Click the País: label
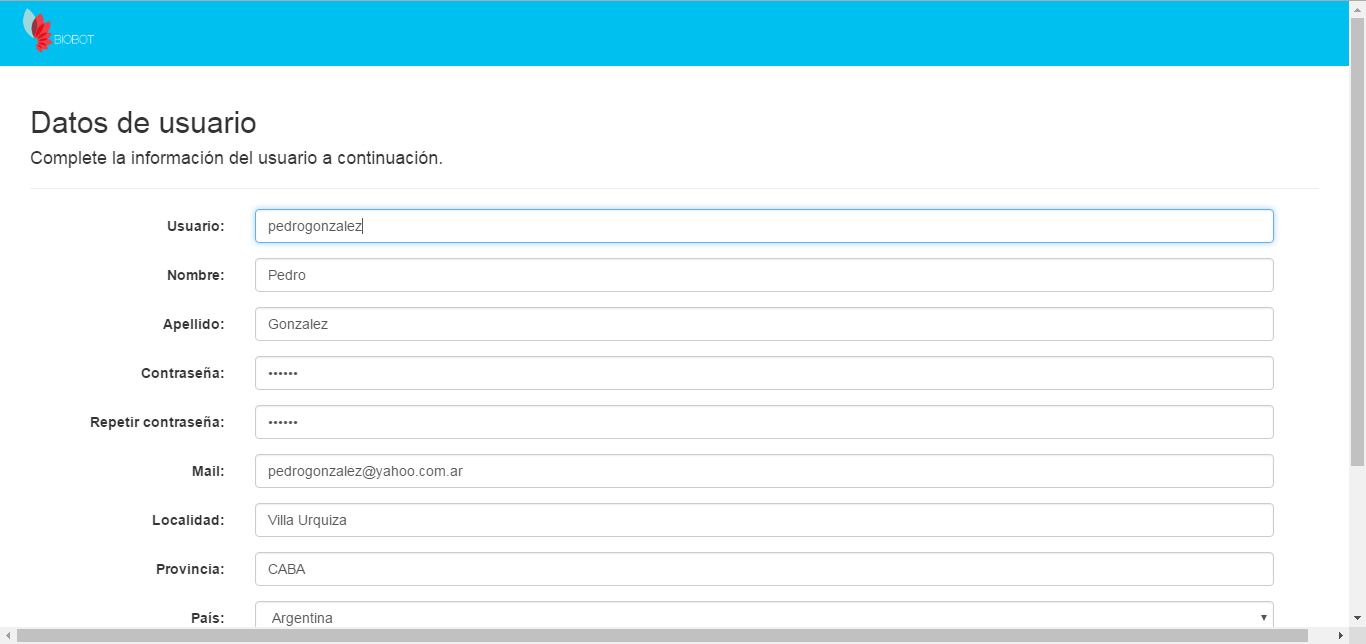The image size is (1366, 644). coord(207,618)
